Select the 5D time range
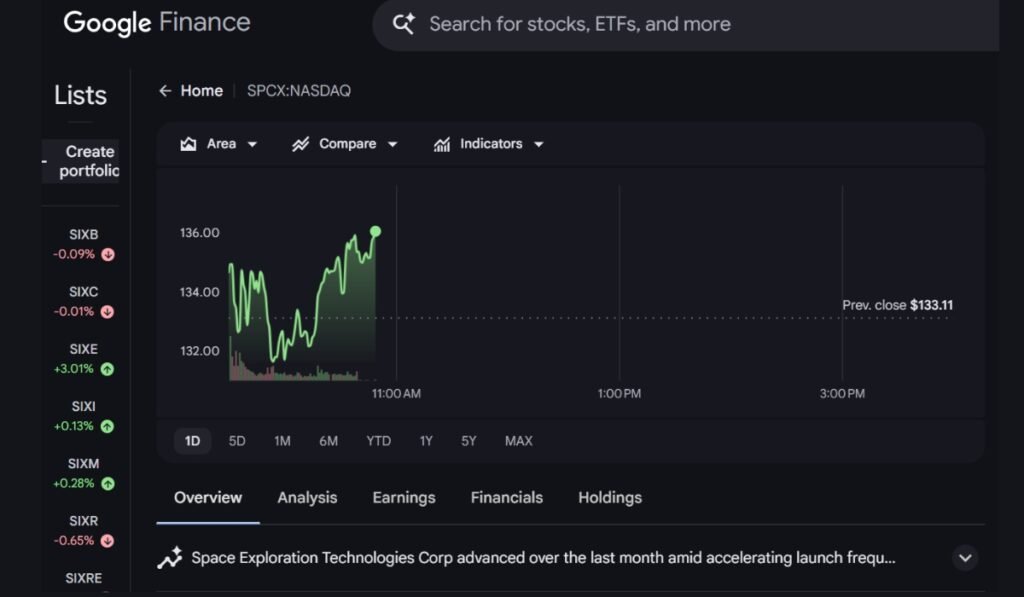This screenshot has width=1024, height=597. point(237,441)
